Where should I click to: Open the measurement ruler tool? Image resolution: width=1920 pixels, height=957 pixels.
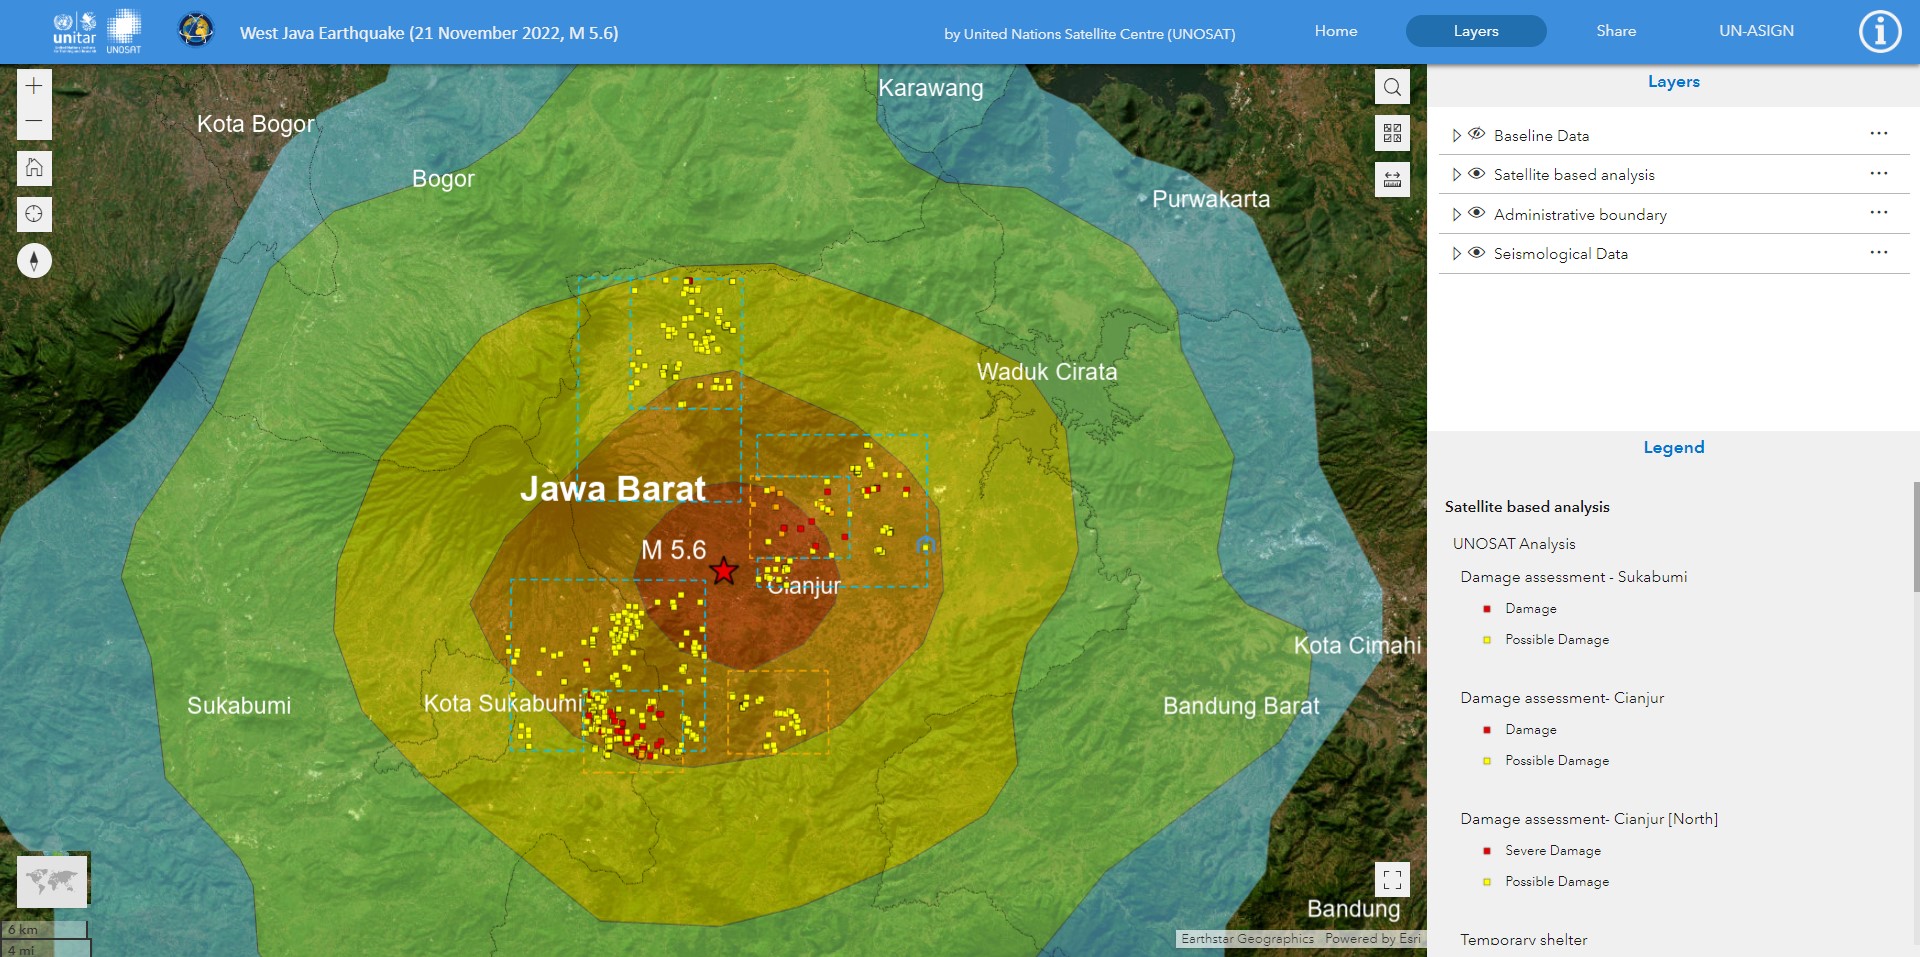pos(1392,180)
